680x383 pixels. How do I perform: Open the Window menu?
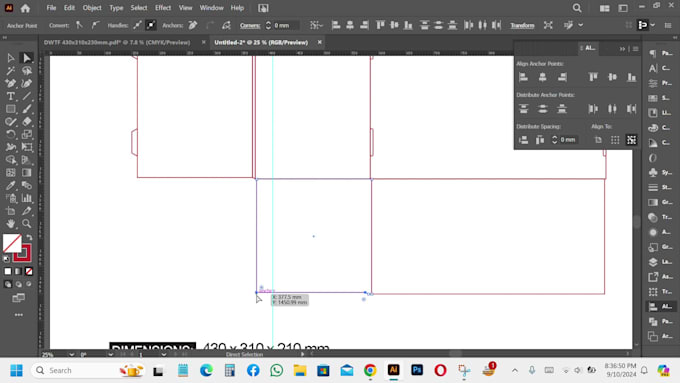(212, 8)
